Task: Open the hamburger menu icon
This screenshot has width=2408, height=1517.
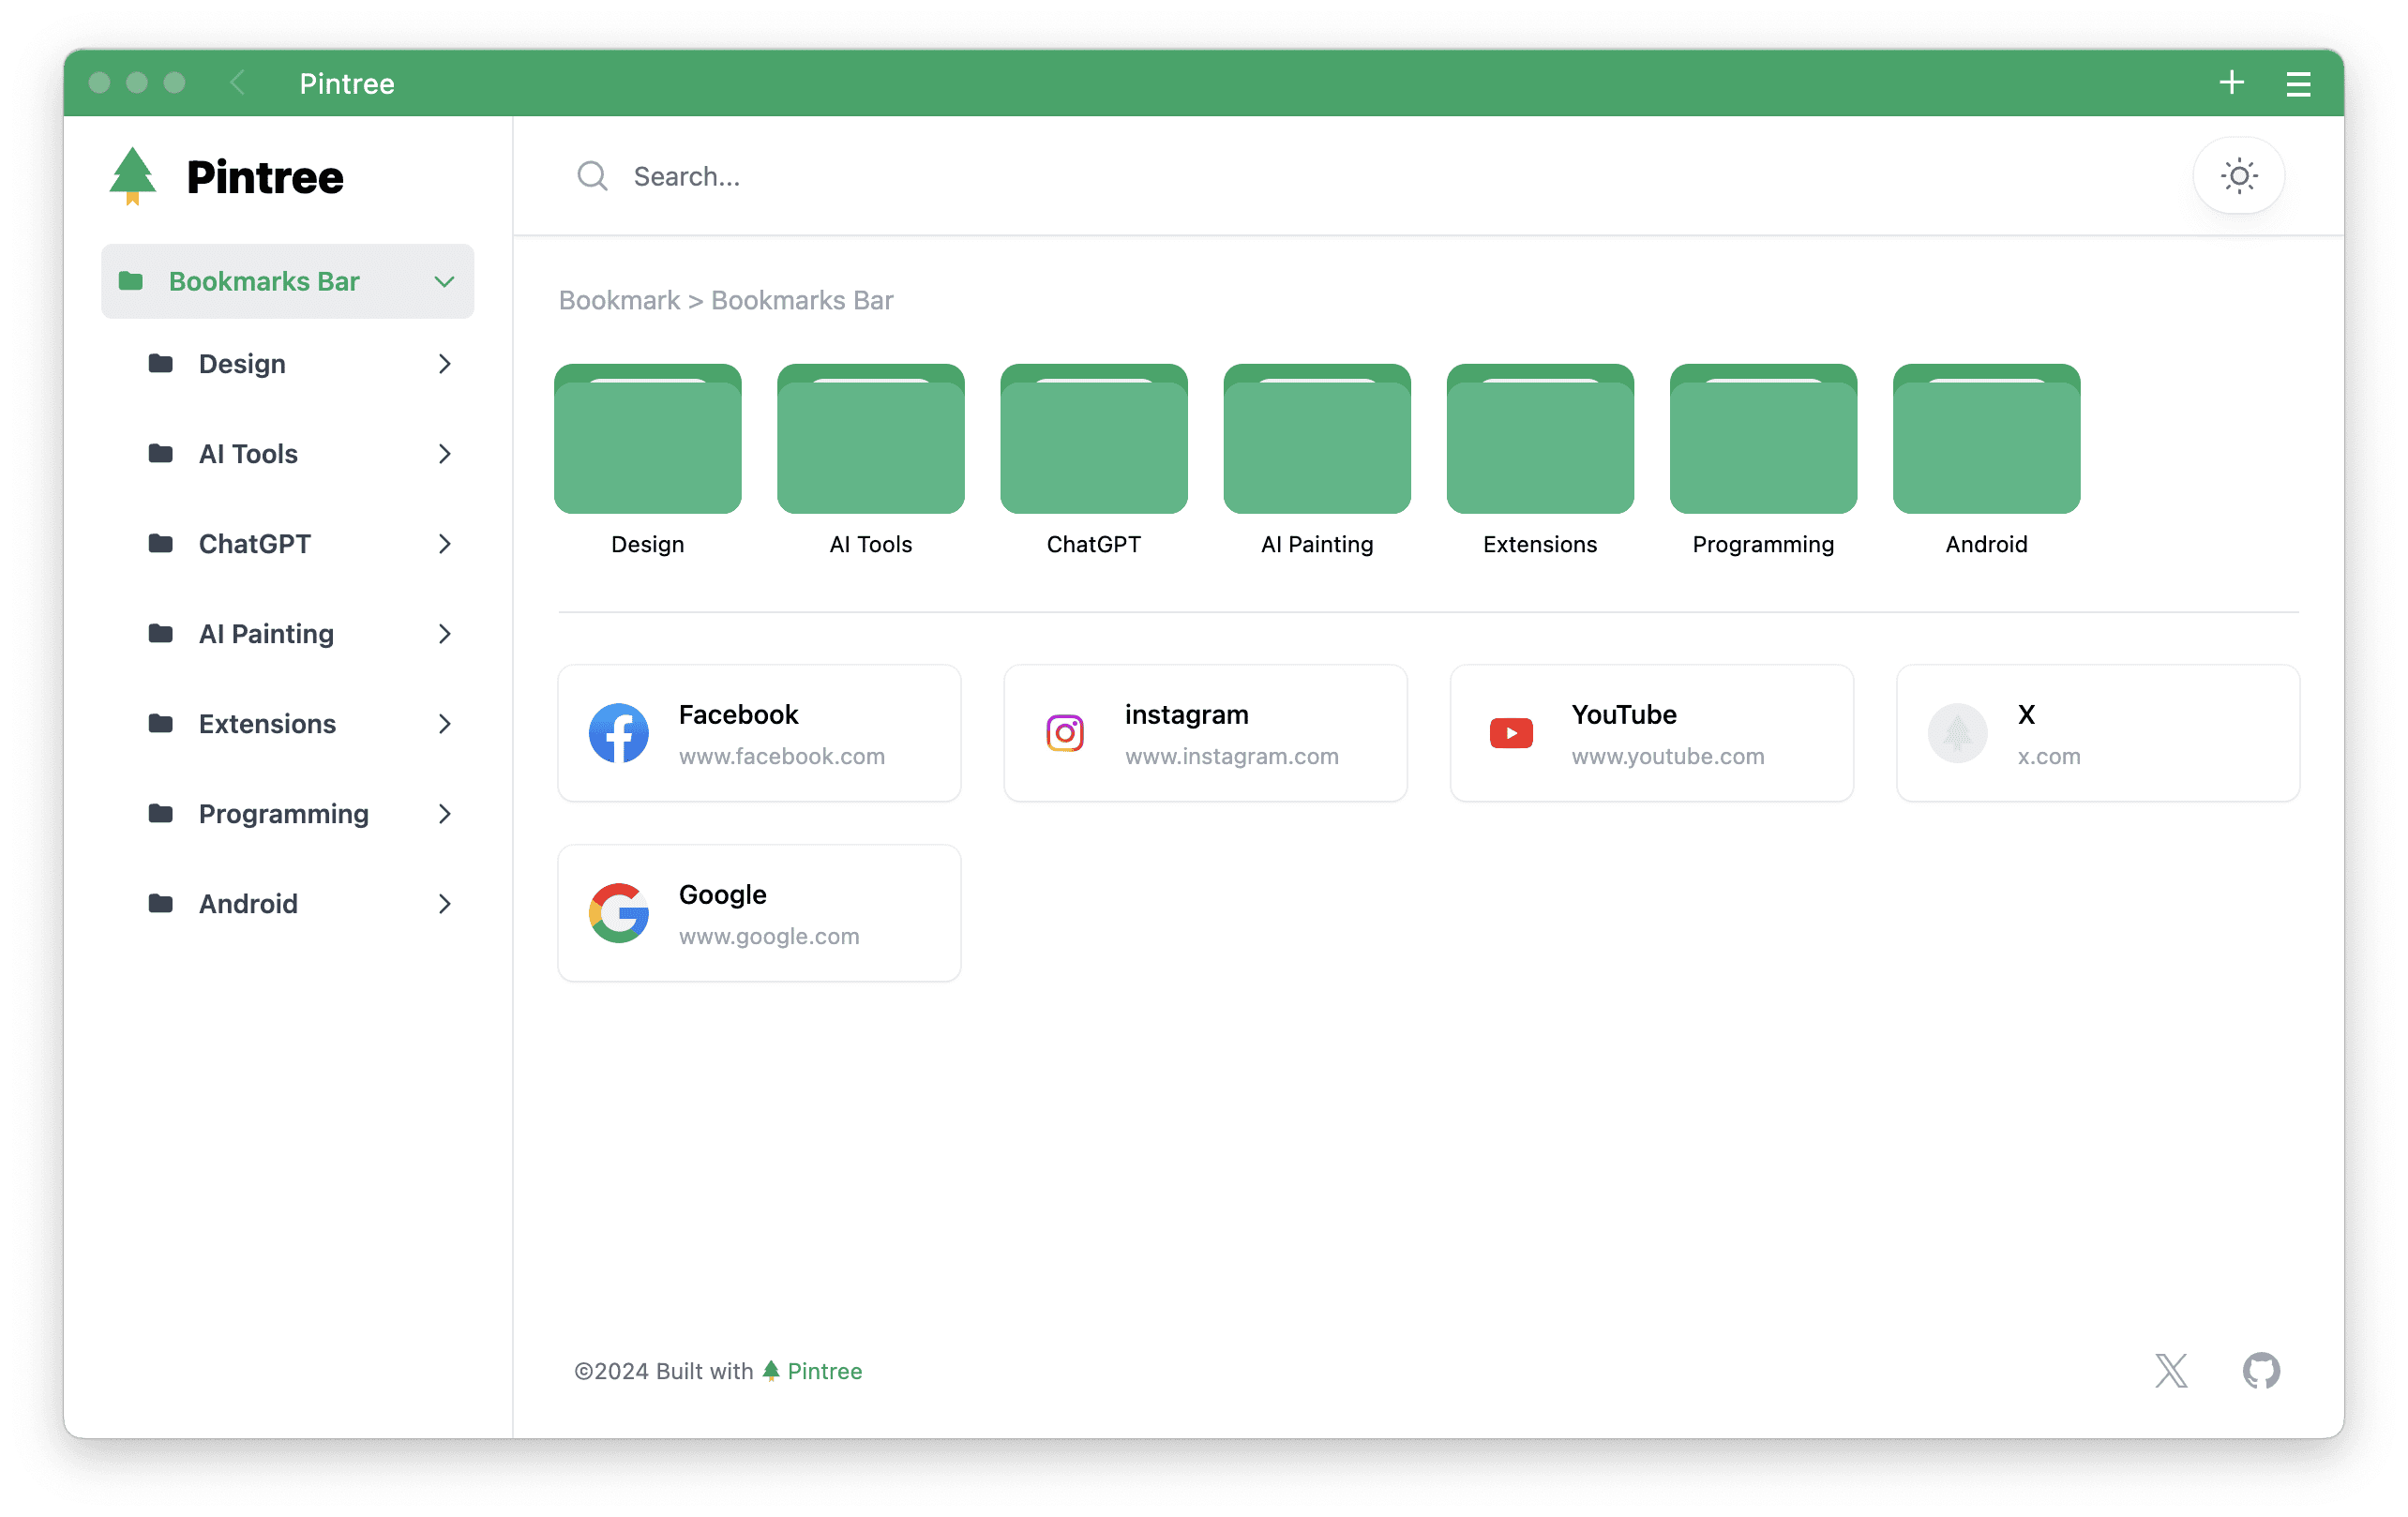Action: (x=2297, y=83)
